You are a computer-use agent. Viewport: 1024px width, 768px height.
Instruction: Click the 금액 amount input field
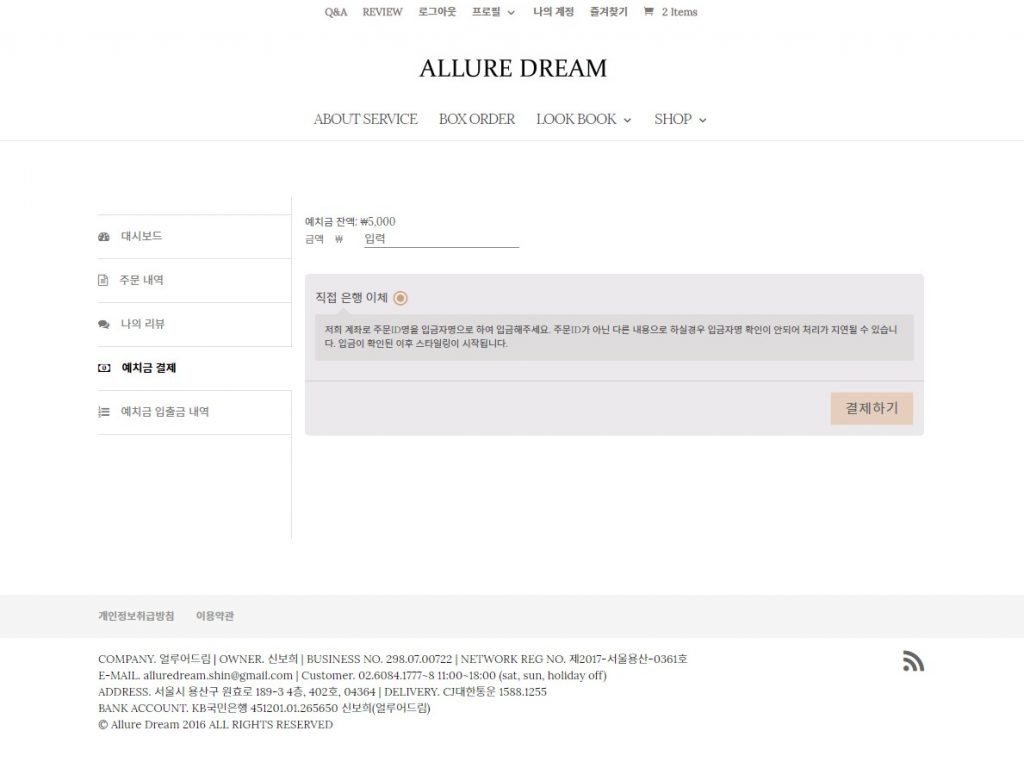[x=441, y=239]
